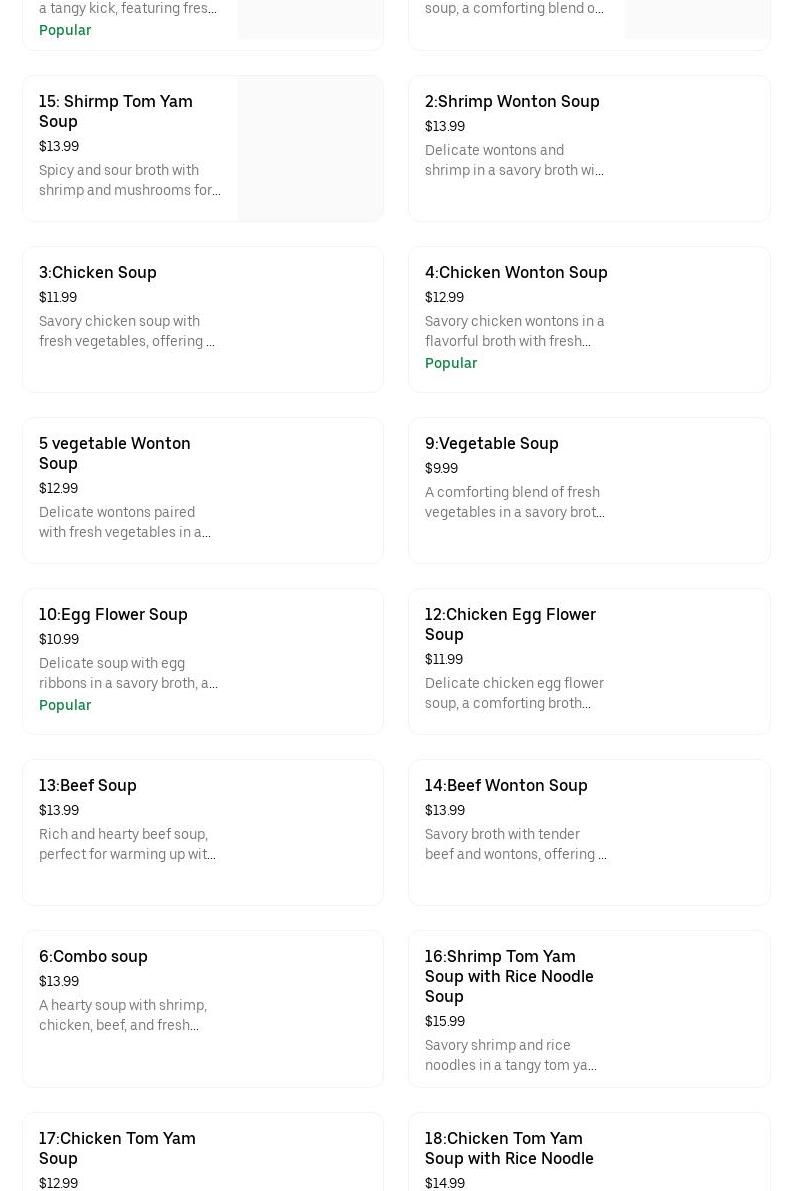Image resolution: width=804 pixels, height=1191 pixels.
Task: Choose 4:Chicken Wonton Soup title
Action: tap(516, 273)
